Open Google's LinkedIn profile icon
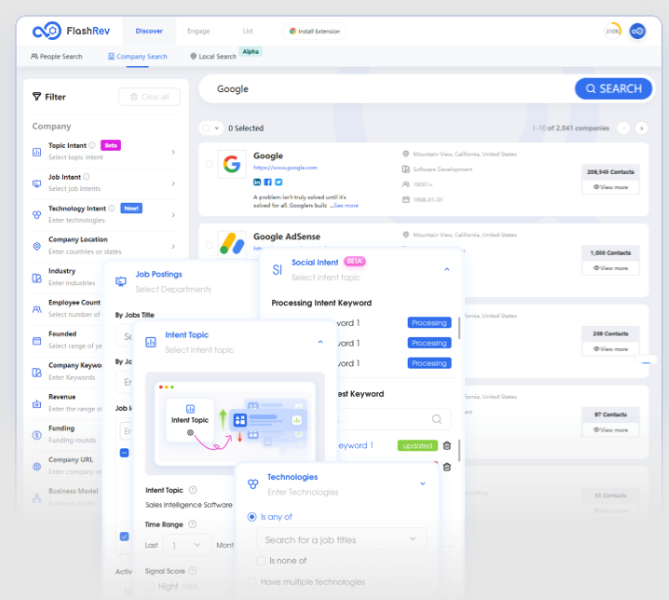 click(257, 182)
